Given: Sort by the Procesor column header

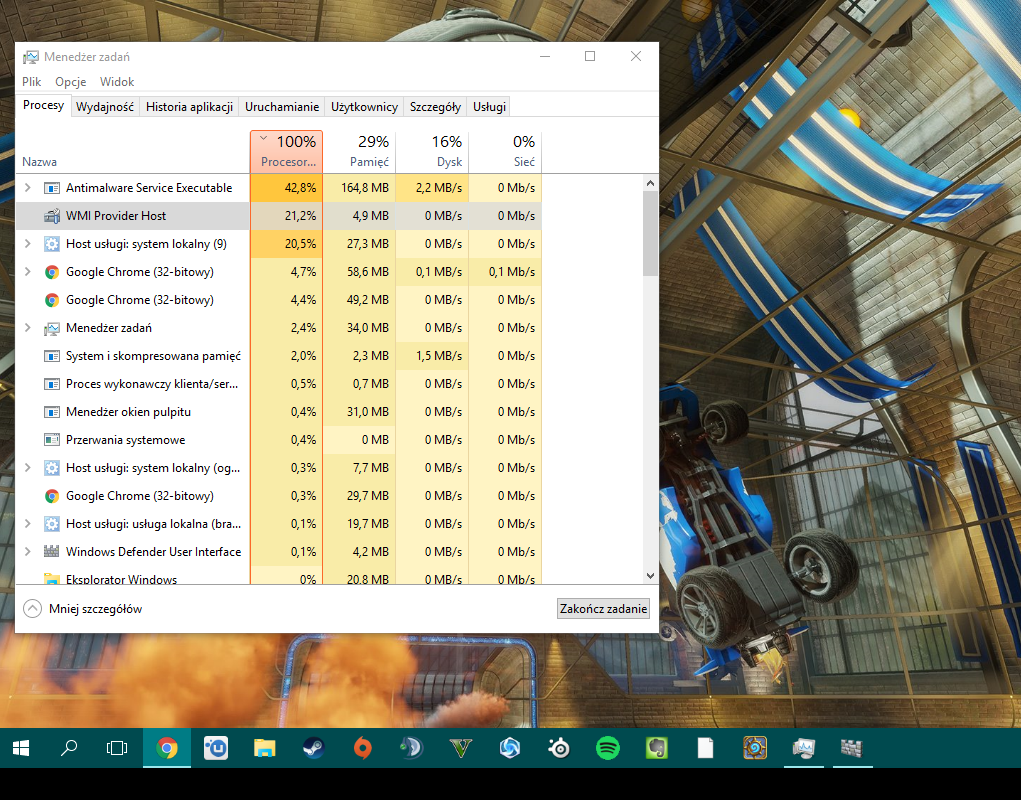Looking at the screenshot, I should (287, 152).
